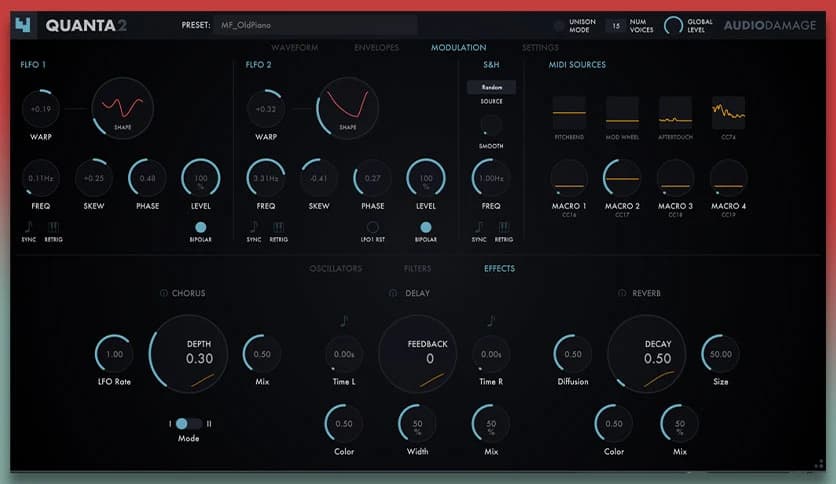Enable FLFO 2 bipolar toggle

[x=425, y=228]
